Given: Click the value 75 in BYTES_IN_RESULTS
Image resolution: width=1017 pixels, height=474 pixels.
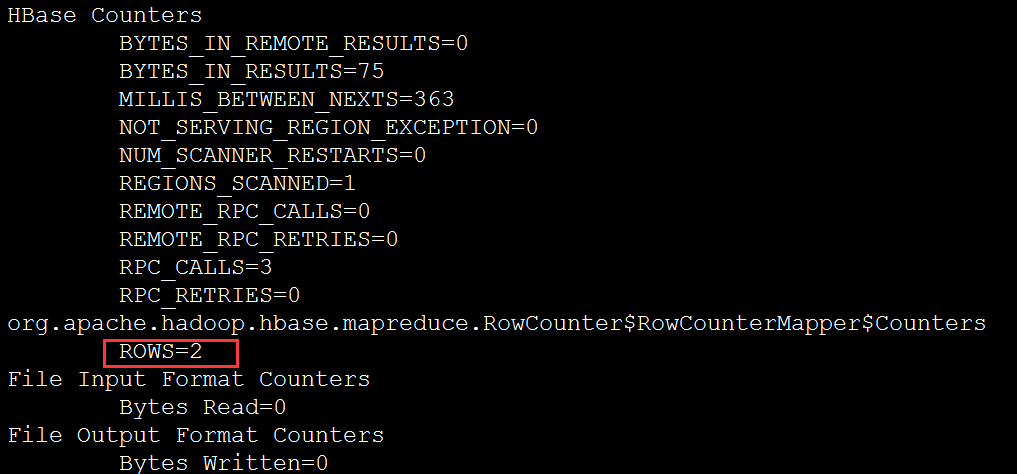Looking at the screenshot, I should [371, 72].
